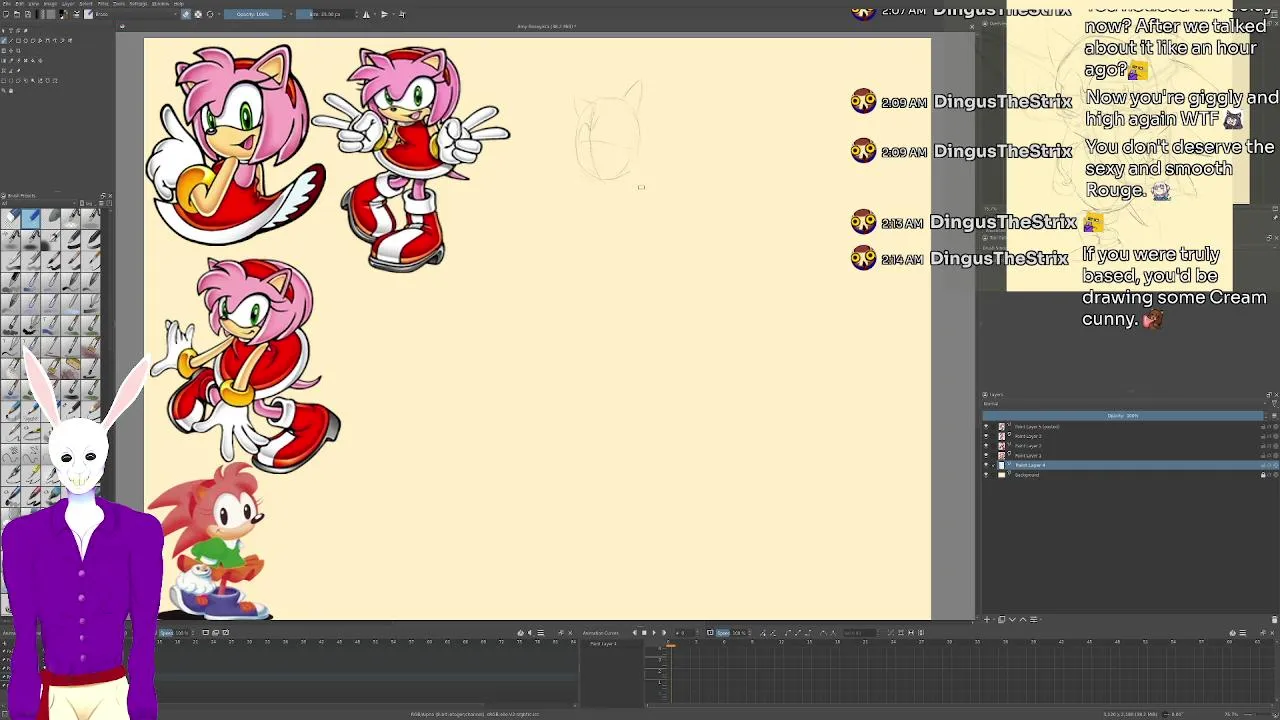Open the add-layer type dropdown arrow

coord(994,619)
